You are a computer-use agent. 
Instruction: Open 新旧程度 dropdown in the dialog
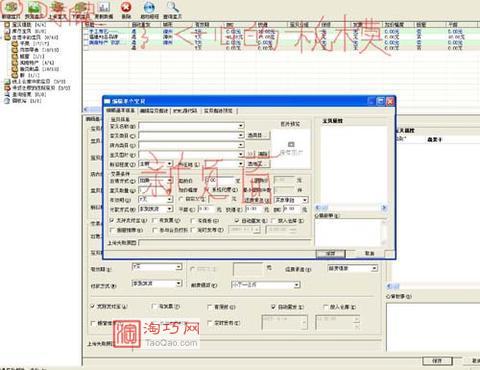coord(169,164)
